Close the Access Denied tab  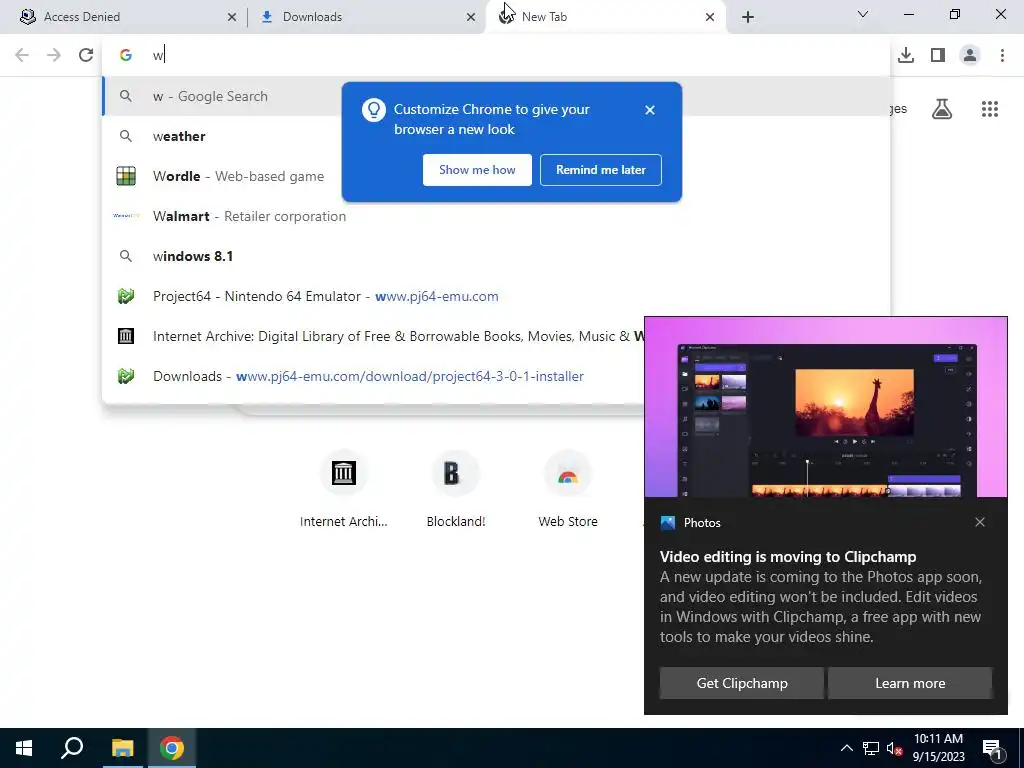(x=232, y=17)
